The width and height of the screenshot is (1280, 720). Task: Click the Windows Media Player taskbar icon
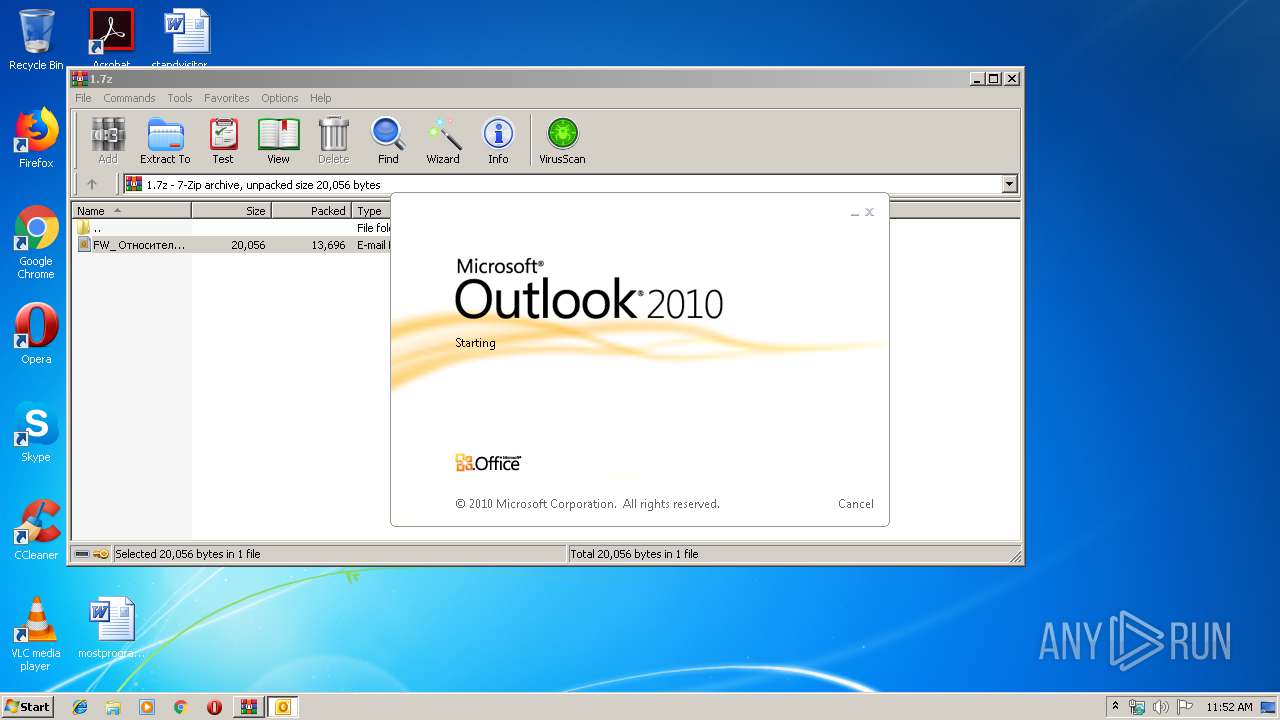coord(147,707)
